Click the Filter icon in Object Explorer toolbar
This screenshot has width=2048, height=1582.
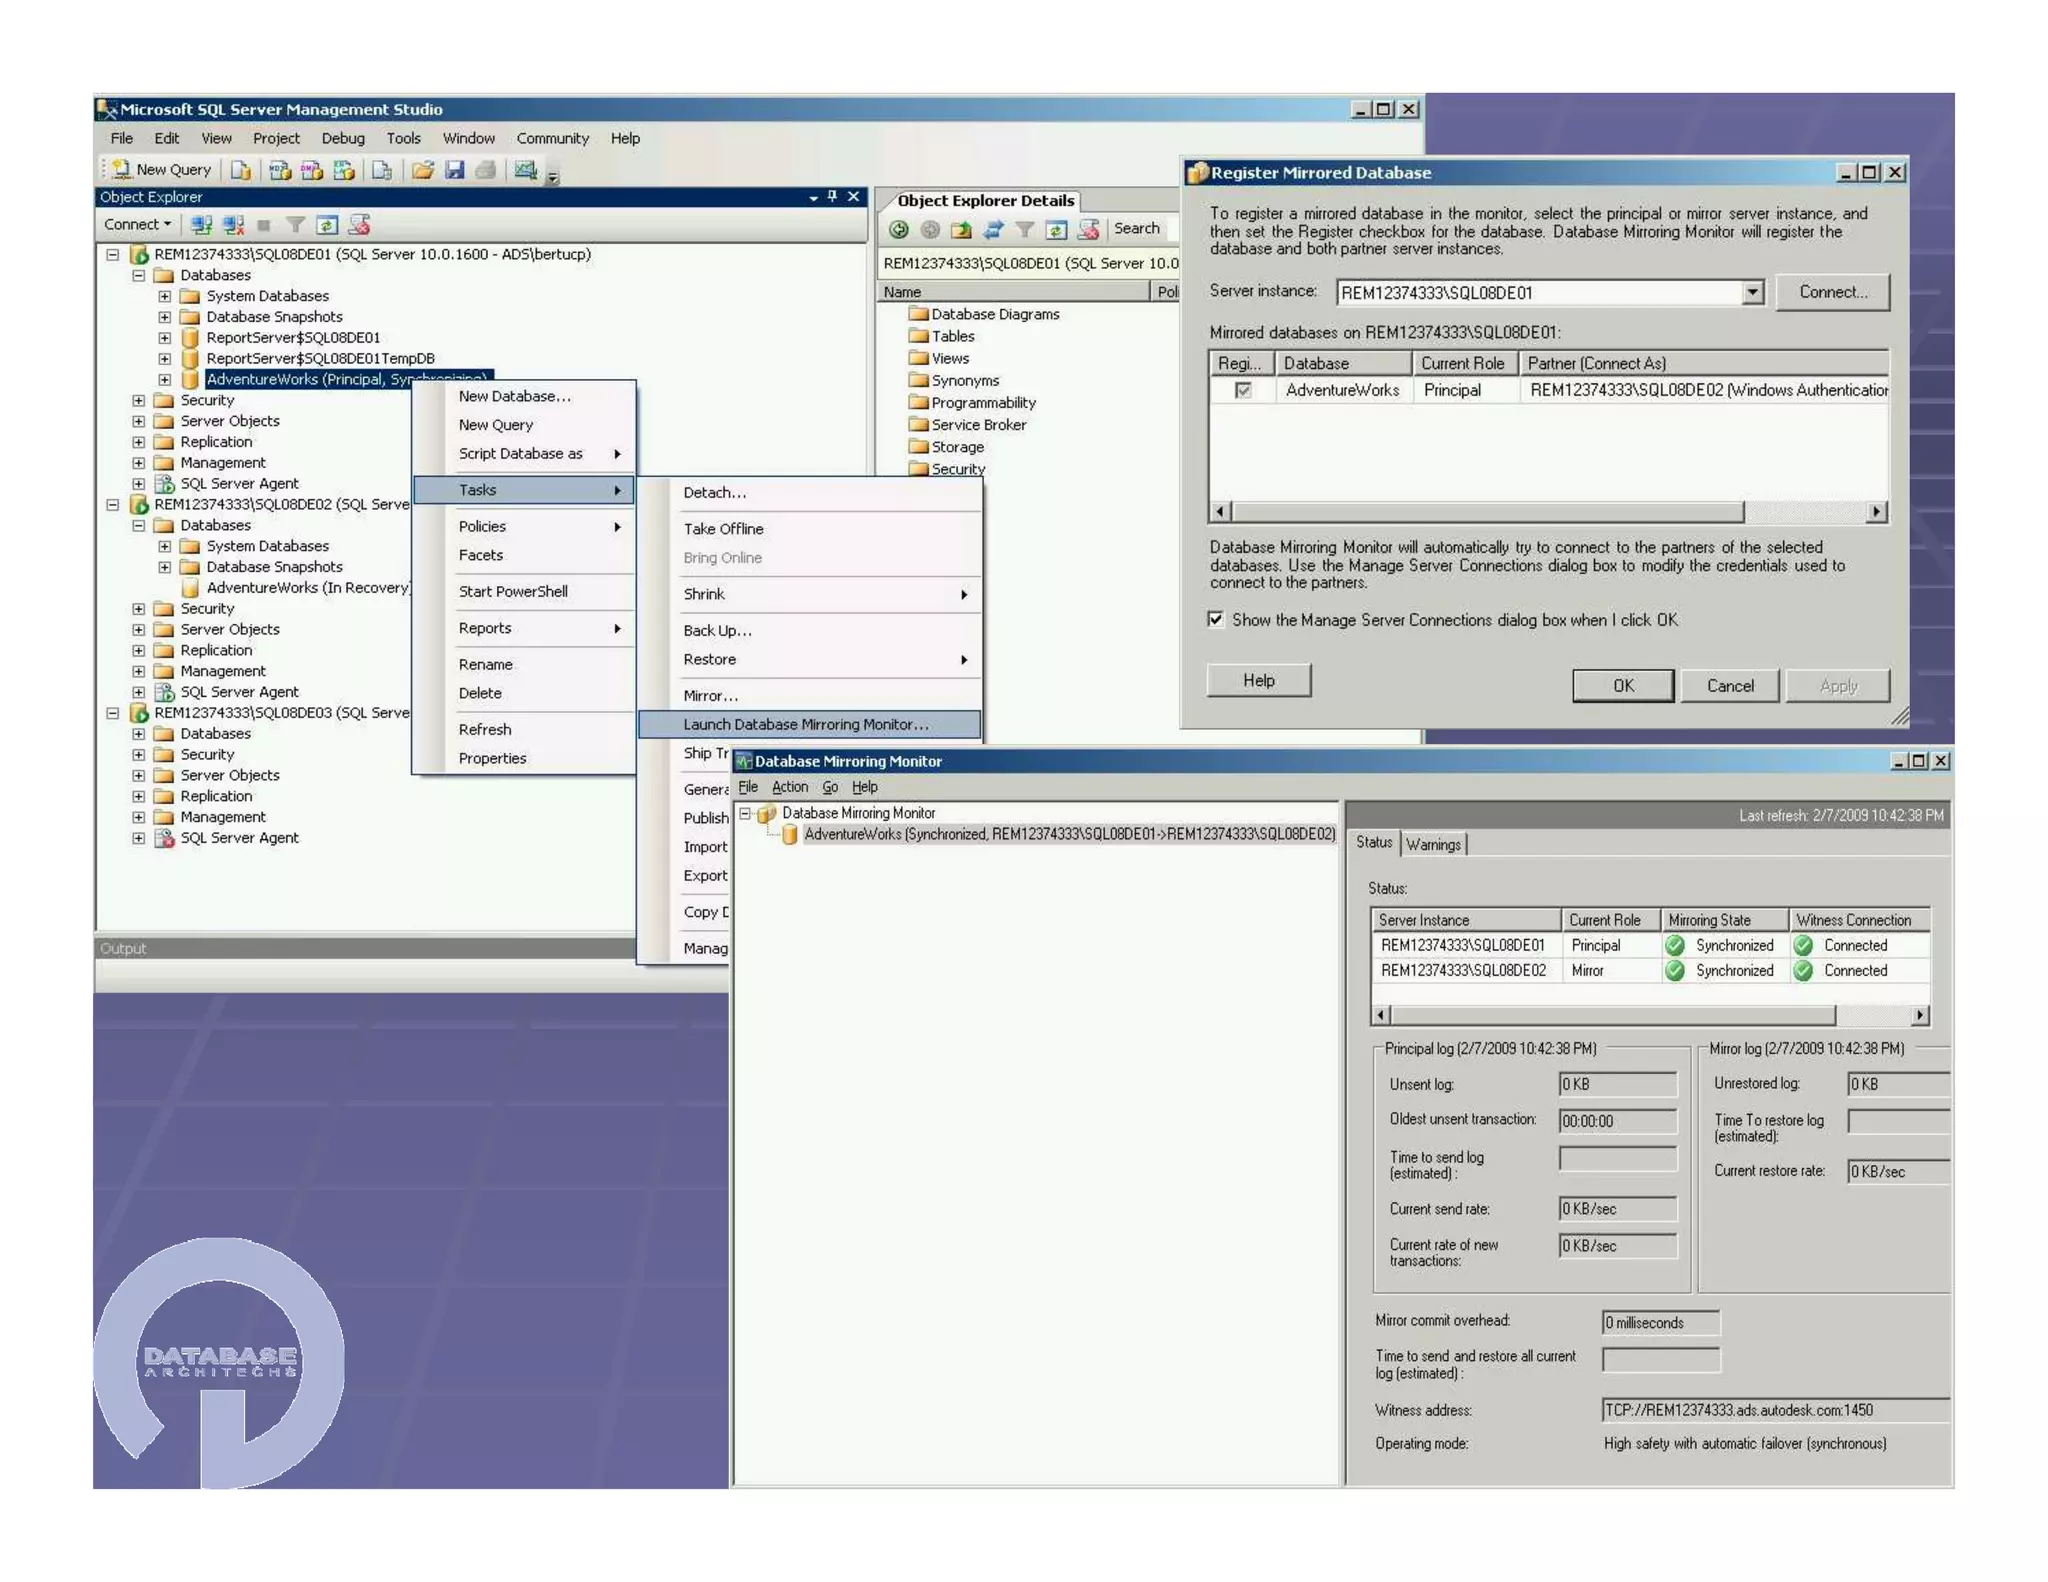tap(295, 225)
